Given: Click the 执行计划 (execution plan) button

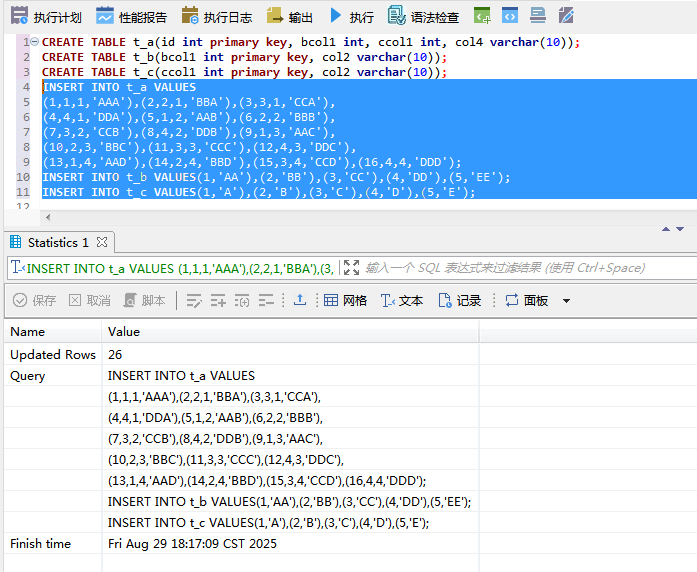Looking at the screenshot, I should 46,17.
